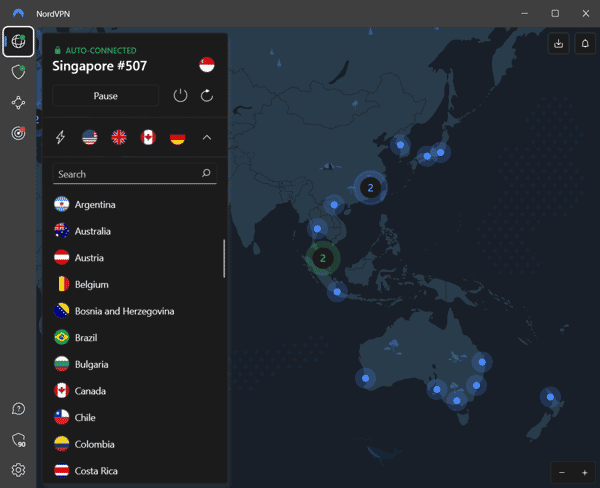Select Argentina in the country list

pos(135,204)
